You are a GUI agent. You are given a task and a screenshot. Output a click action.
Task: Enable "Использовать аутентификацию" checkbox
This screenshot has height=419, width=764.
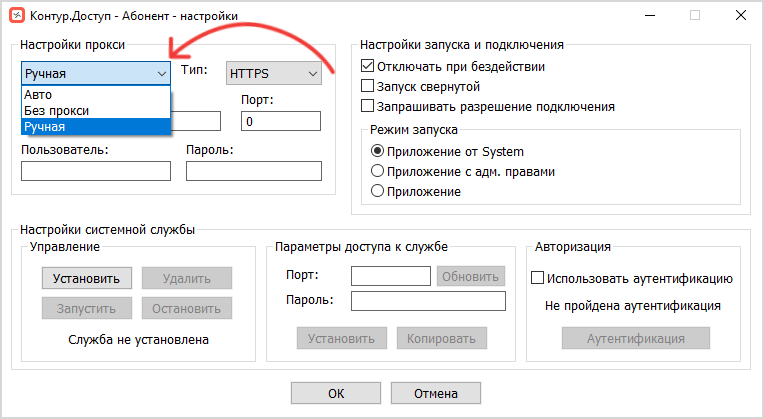[537, 278]
